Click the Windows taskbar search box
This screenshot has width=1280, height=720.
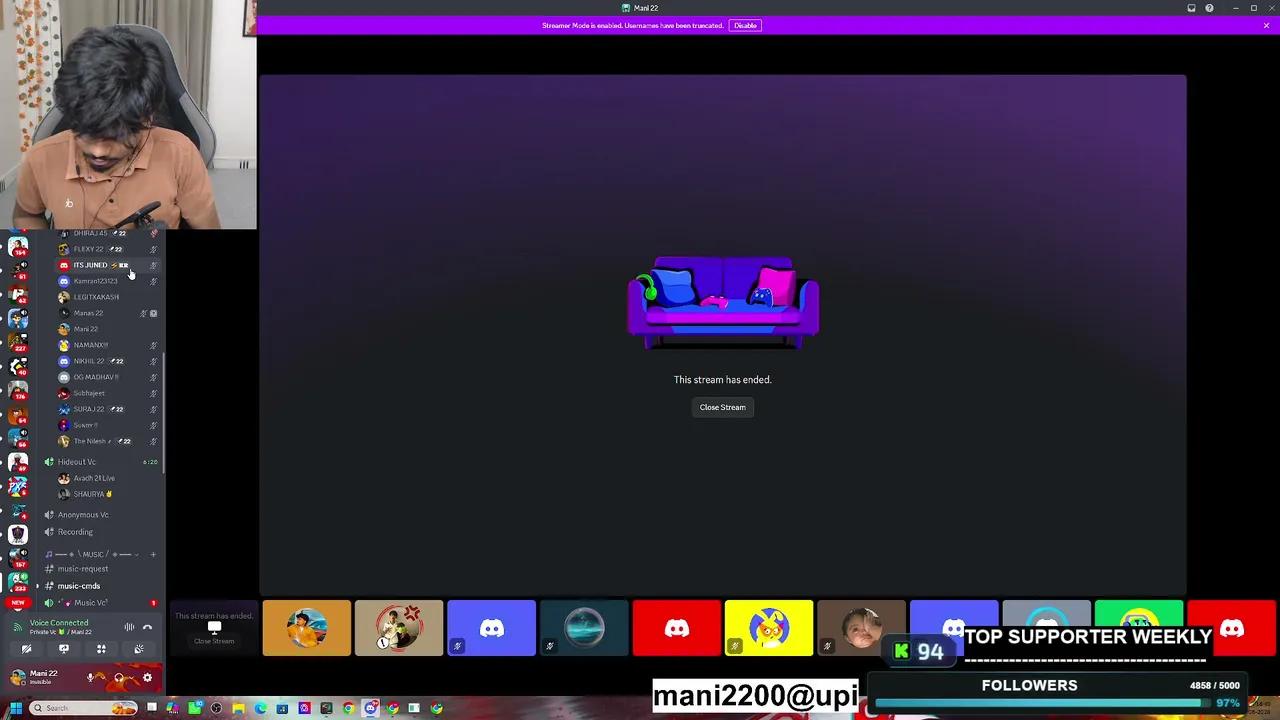[83, 708]
